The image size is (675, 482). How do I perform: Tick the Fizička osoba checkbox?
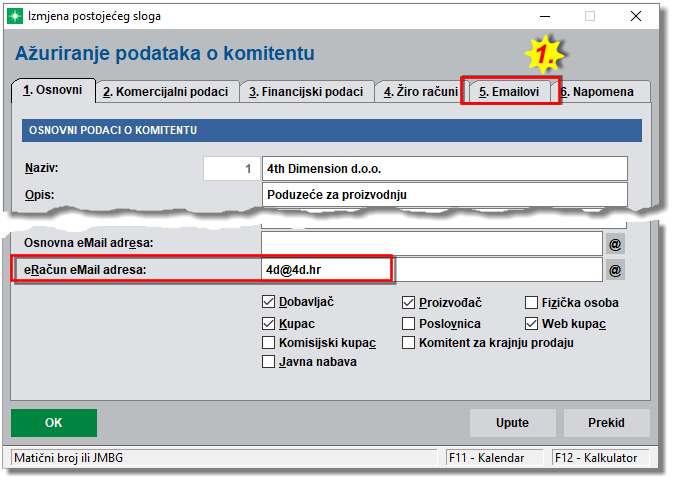531,303
